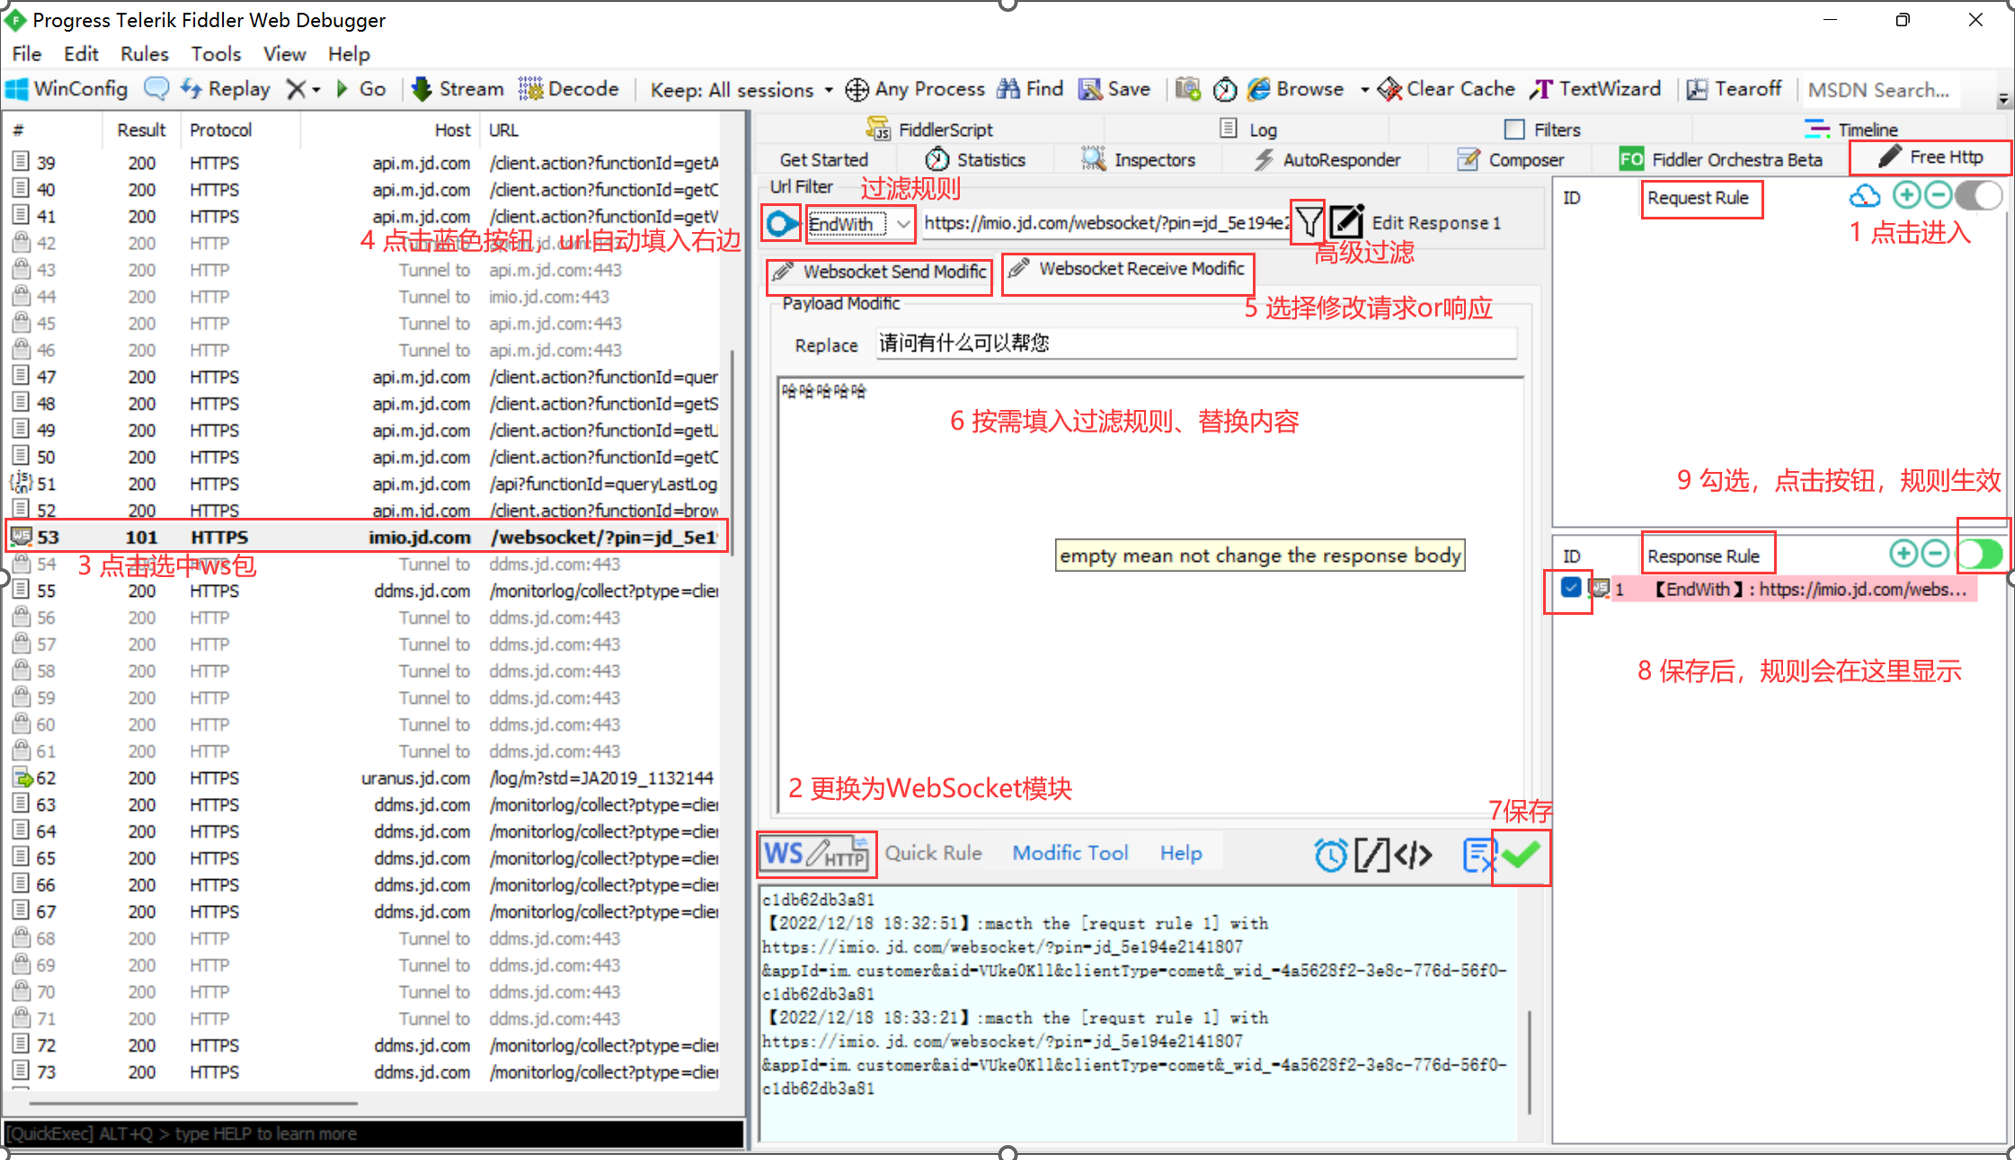Enable the Response Rule toggle switch
The height and width of the screenshot is (1160, 2015).
click(x=1982, y=554)
